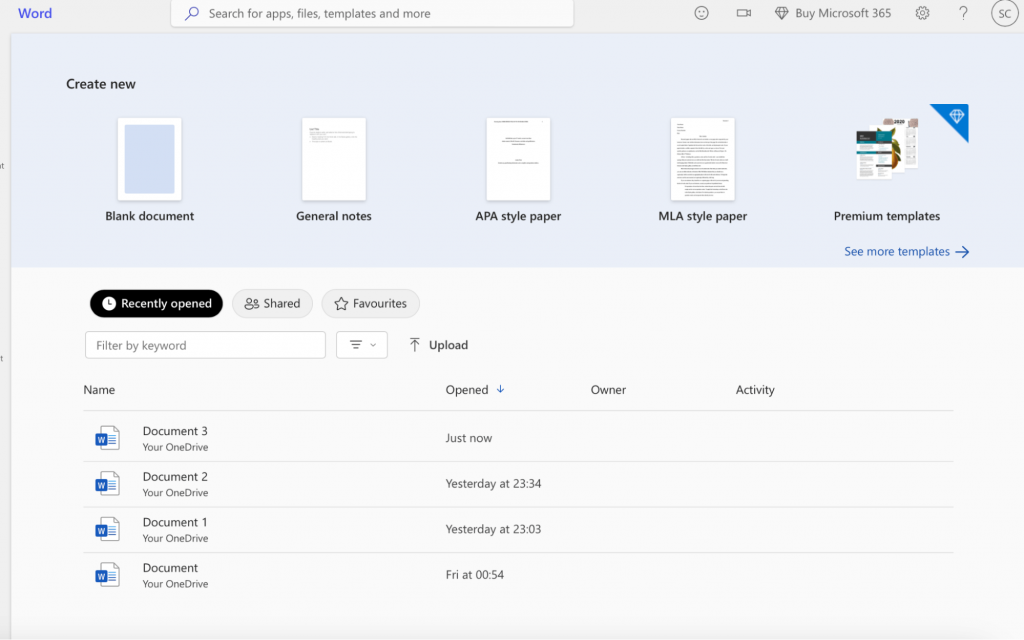
Task: Select the MLA style paper thumbnail
Action: click(703, 159)
